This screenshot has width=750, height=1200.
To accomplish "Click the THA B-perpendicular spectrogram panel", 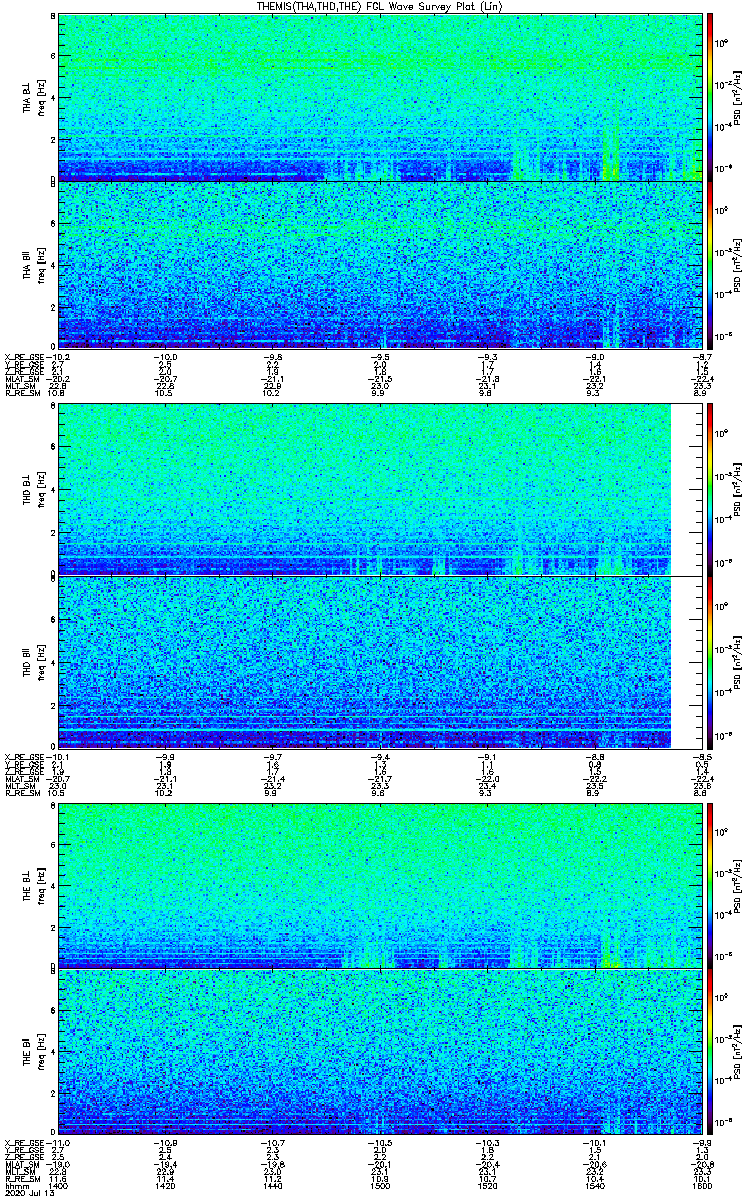I will click(x=382, y=97).
